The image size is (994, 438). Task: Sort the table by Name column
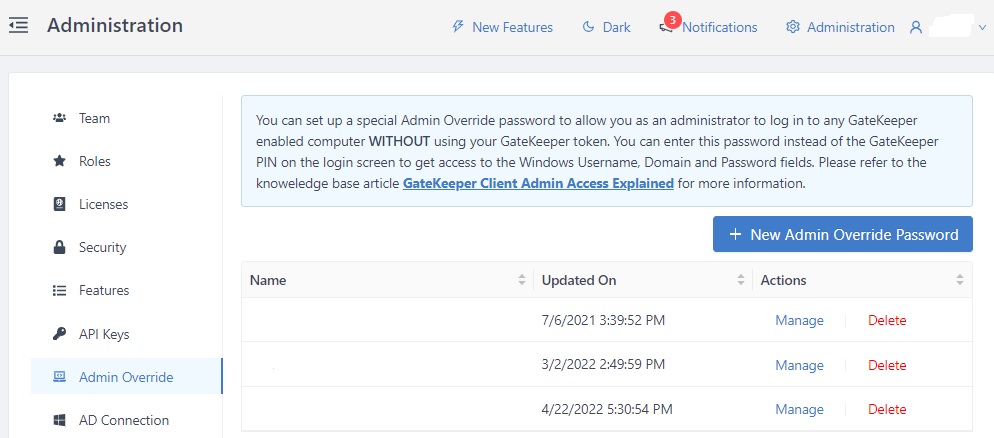coord(521,280)
